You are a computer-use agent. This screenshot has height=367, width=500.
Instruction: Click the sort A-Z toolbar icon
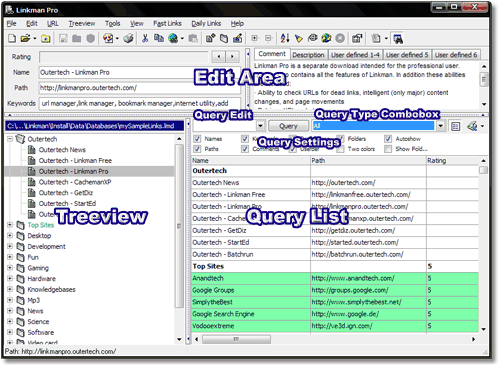[x=285, y=39]
